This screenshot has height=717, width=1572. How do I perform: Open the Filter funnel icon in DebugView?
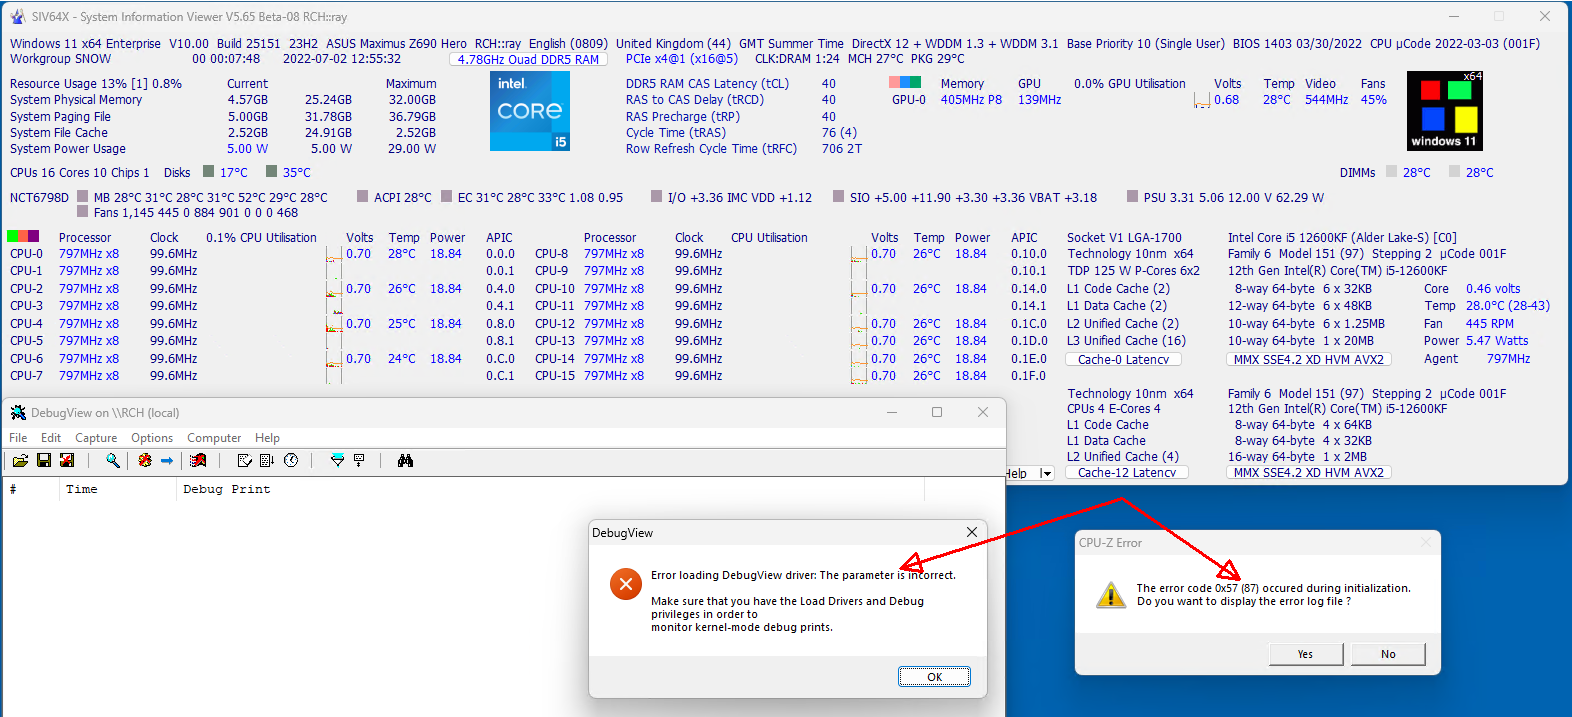coord(337,460)
